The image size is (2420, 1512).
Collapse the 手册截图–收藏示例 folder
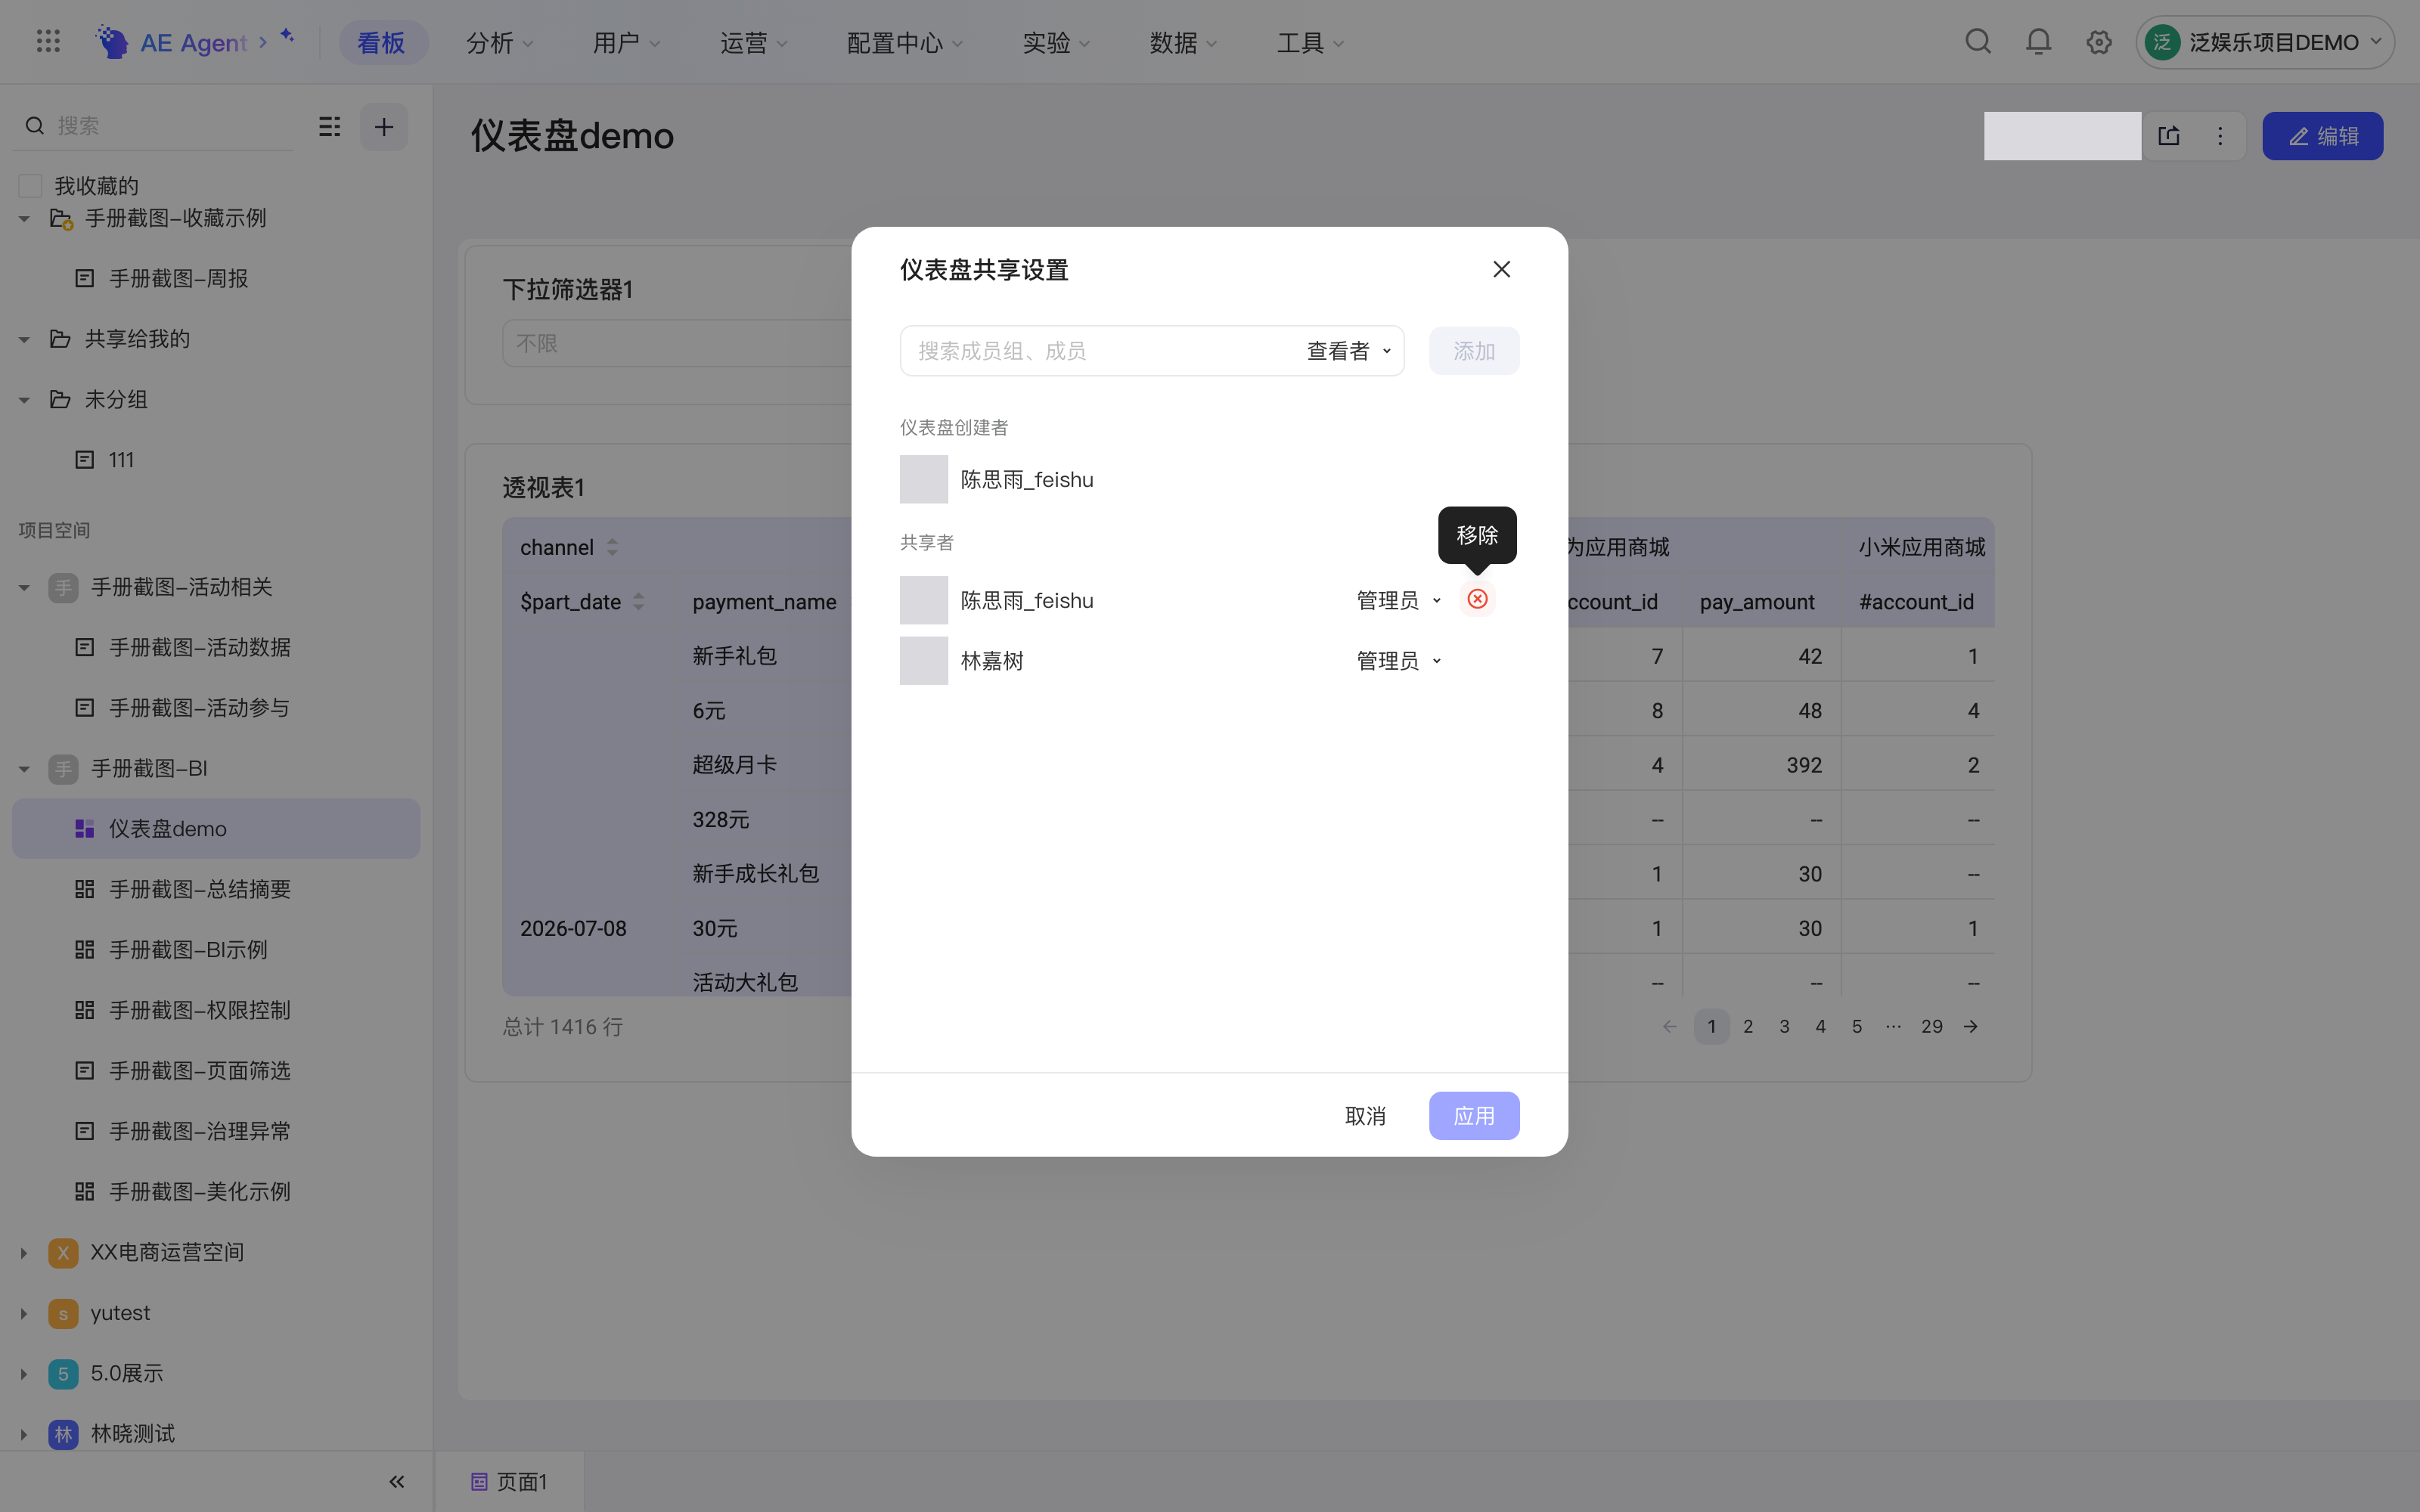pyautogui.click(x=24, y=219)
